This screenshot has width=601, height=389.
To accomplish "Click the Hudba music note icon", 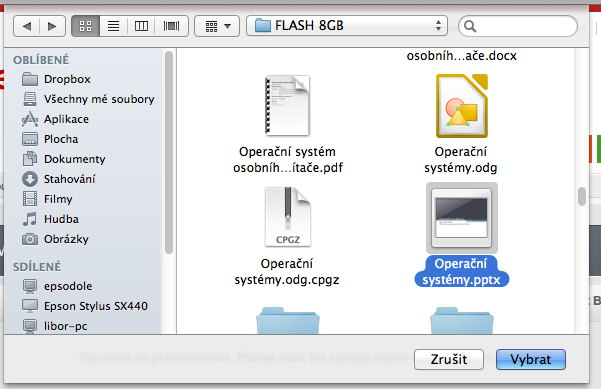I will coord(30,219).
